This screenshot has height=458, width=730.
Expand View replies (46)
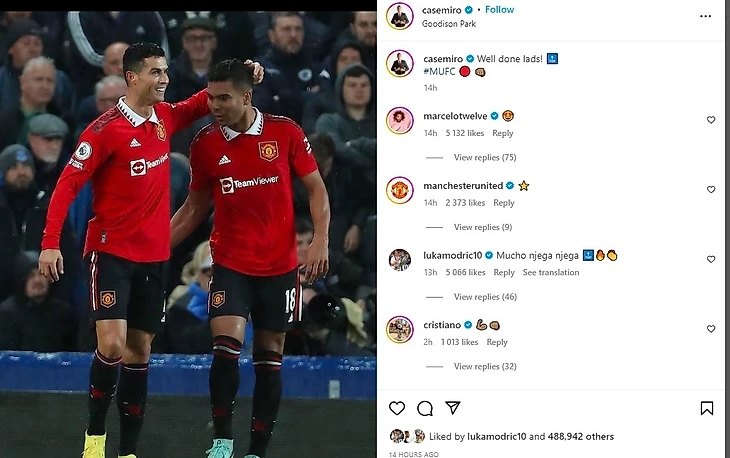[x=485, y=296]
